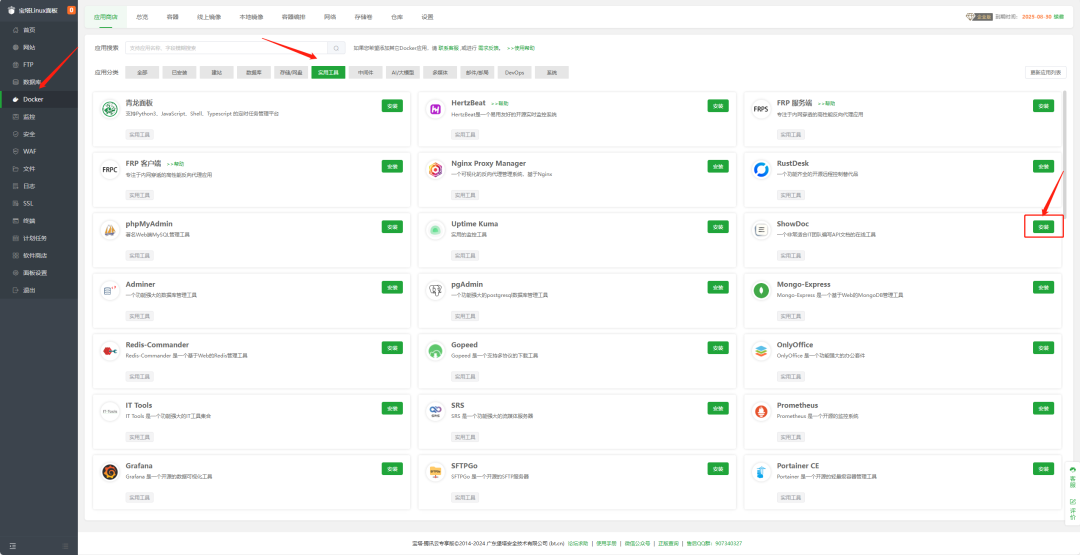1080x555 pixels.
Task: Switch to the 容器 containers tab
Action: (x=172, y=17)
